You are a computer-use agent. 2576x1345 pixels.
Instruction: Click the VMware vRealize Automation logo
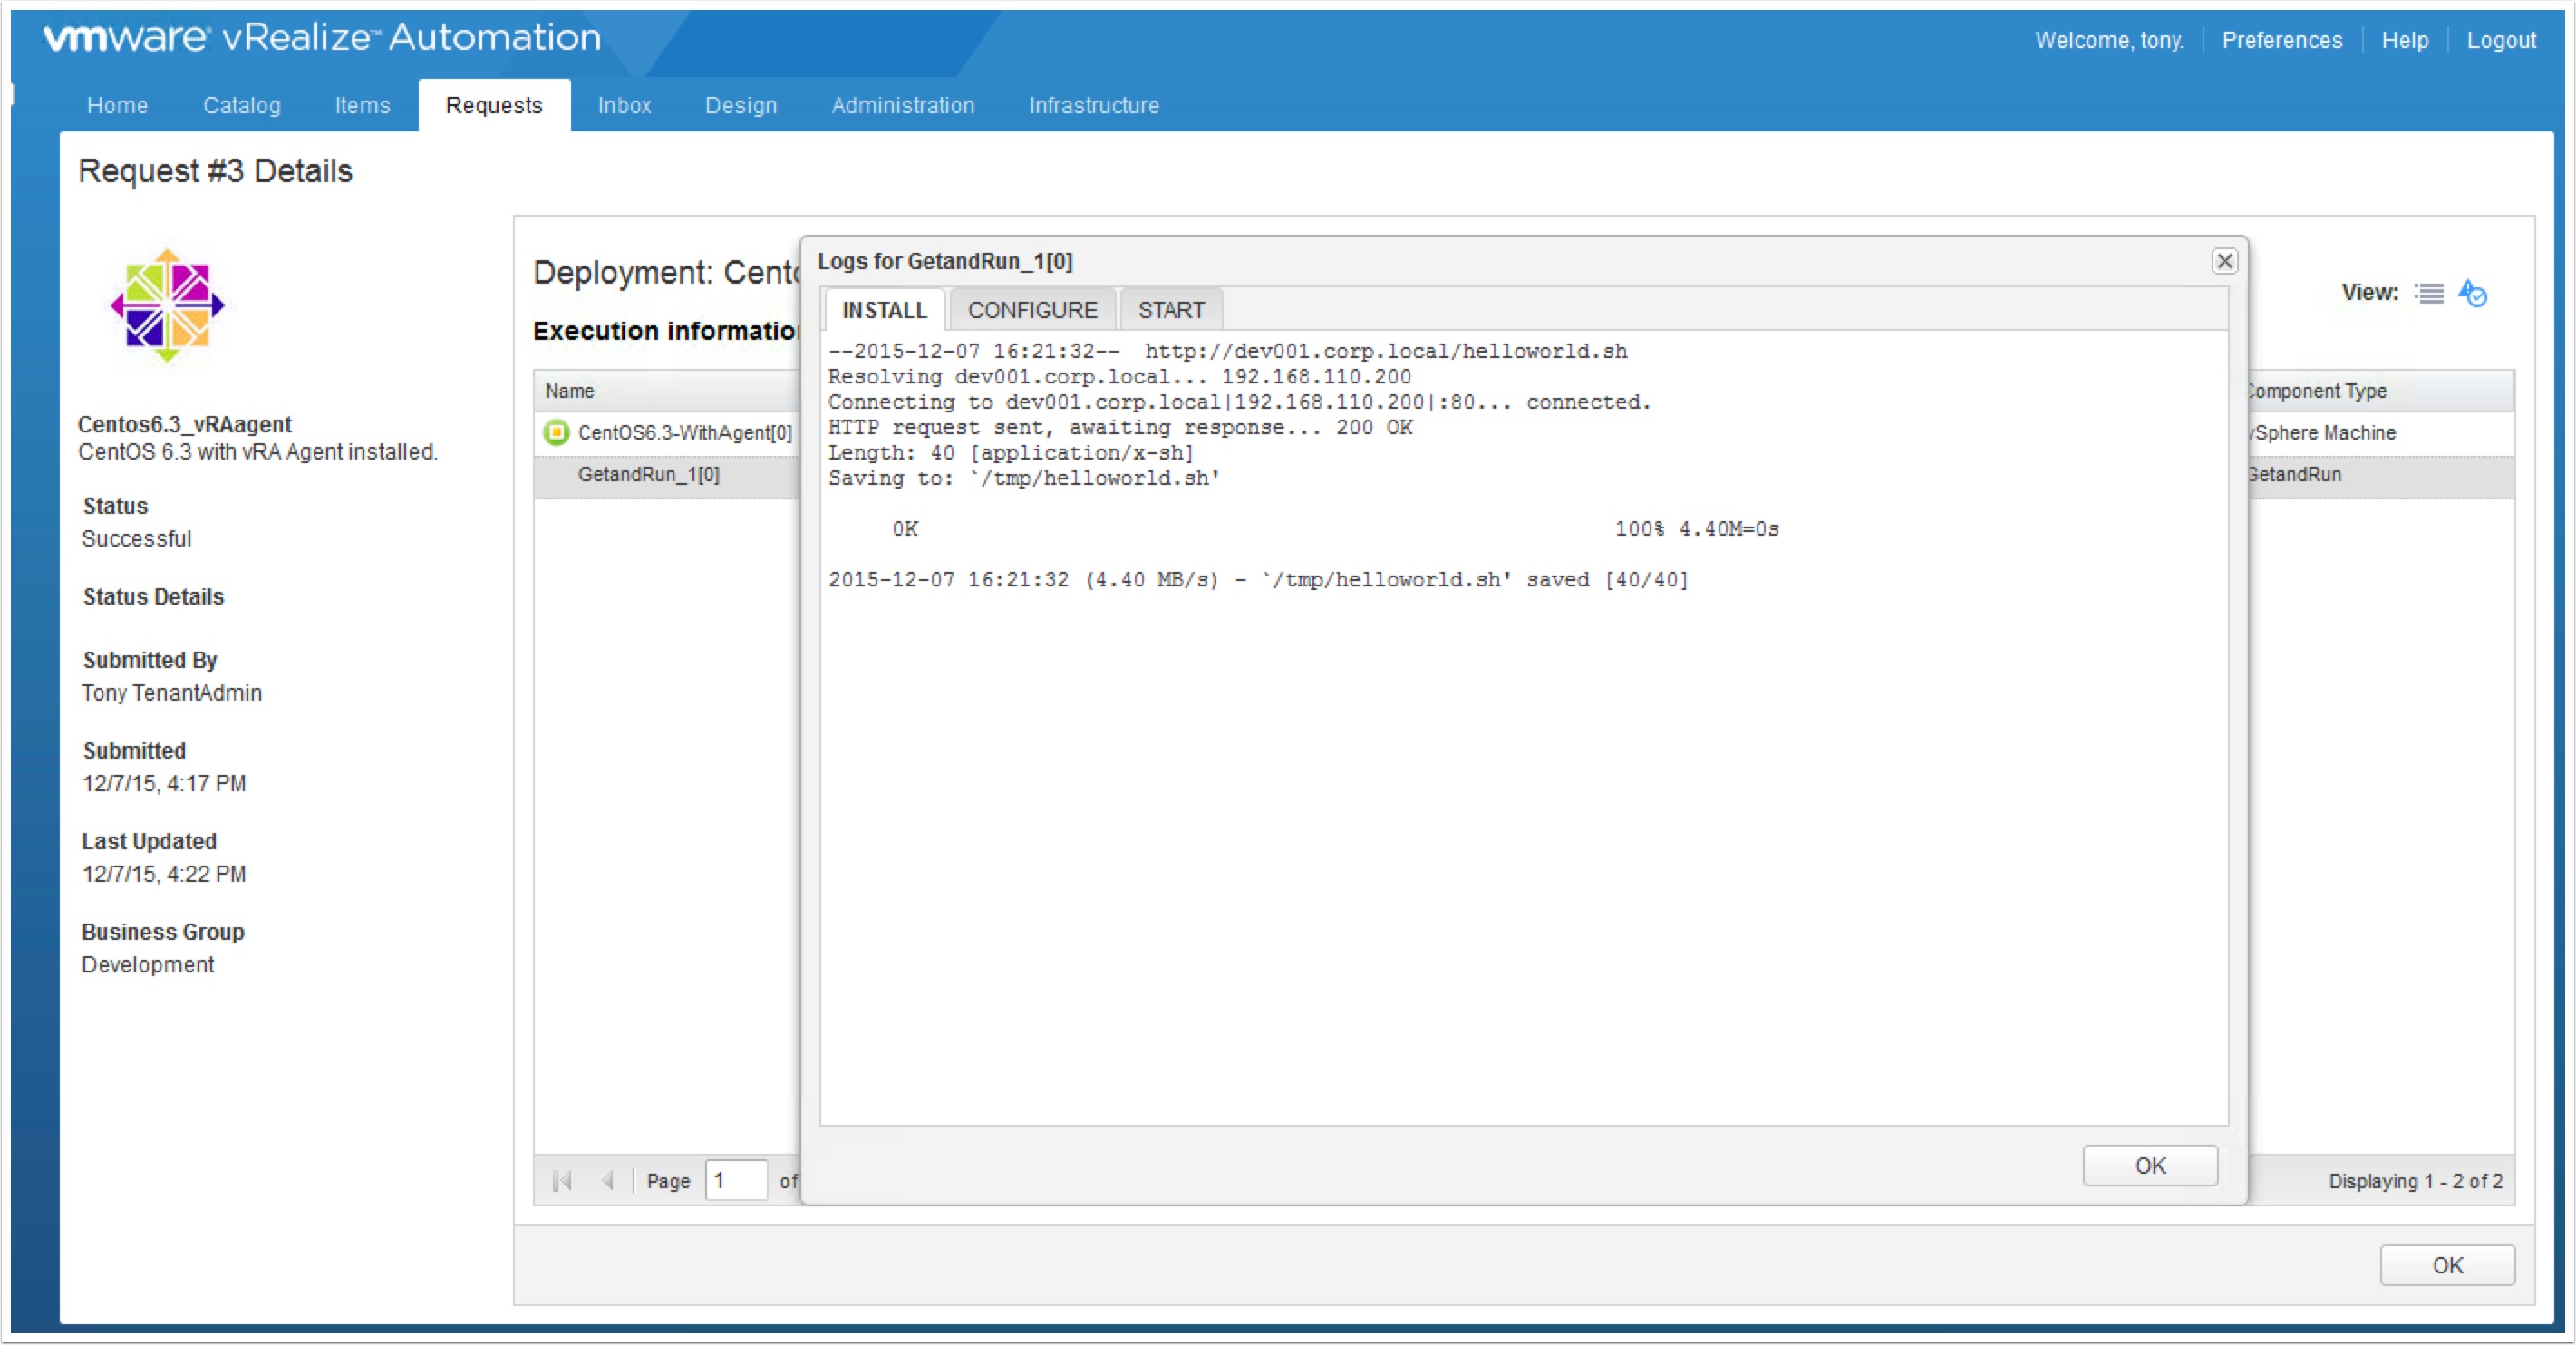[x=321, y=38]
